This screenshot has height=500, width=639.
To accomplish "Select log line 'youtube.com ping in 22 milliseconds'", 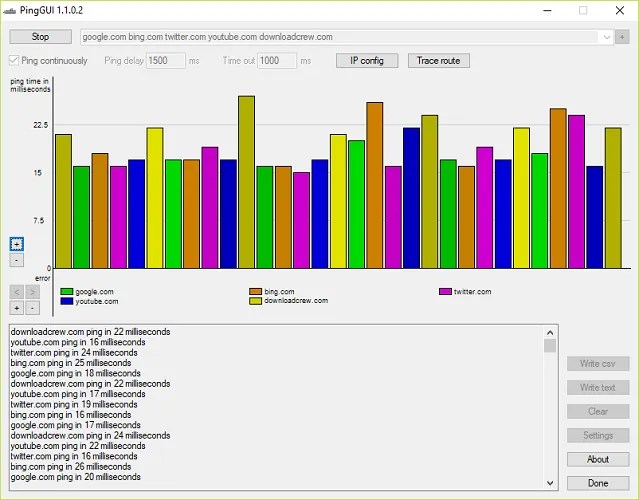I will coord(78,446).
